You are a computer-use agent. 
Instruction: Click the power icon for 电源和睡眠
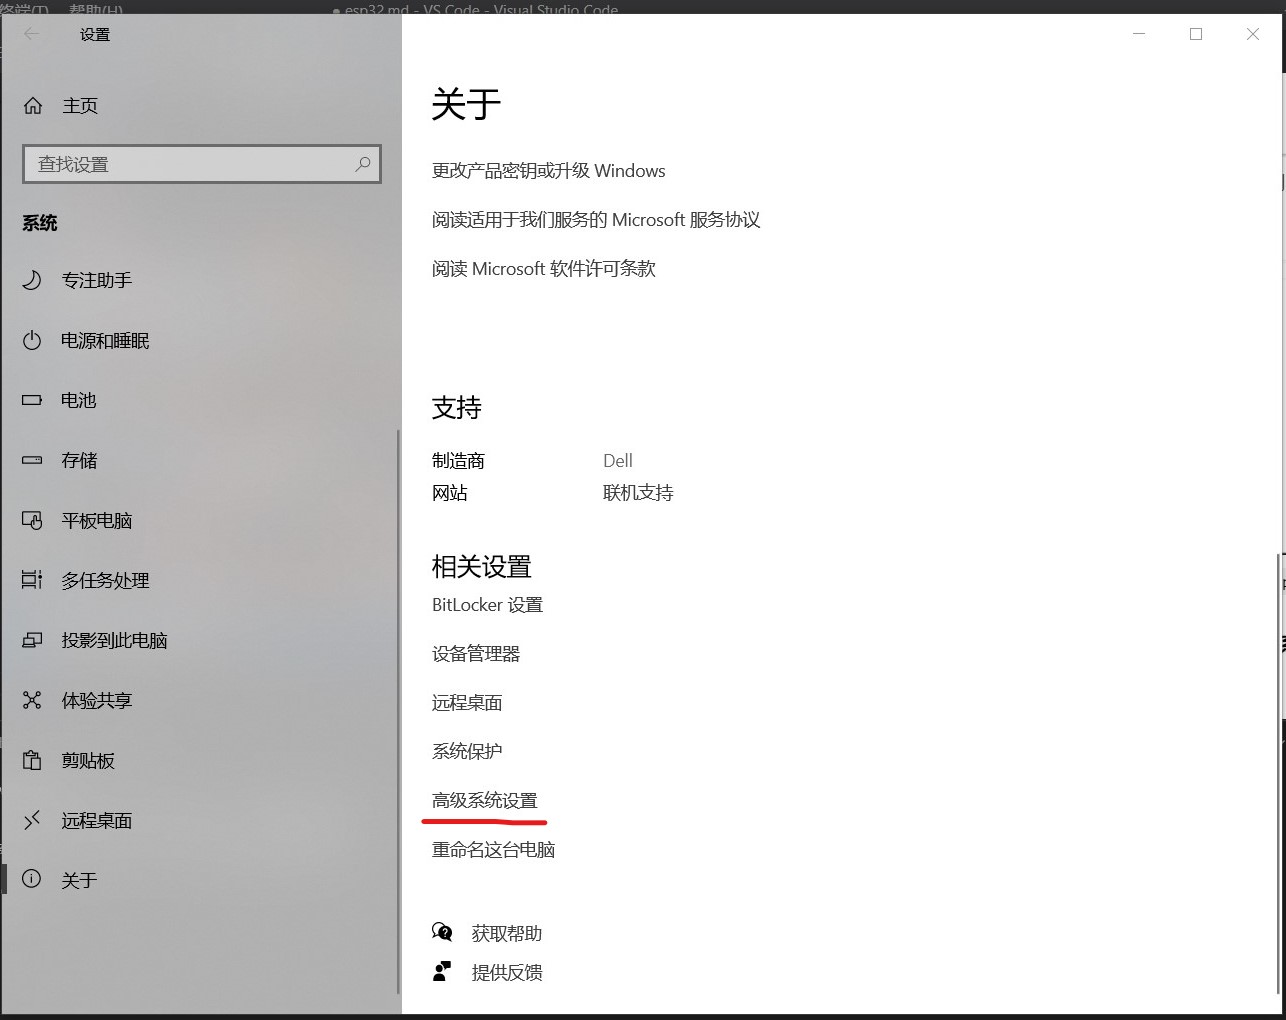[32, 340]
